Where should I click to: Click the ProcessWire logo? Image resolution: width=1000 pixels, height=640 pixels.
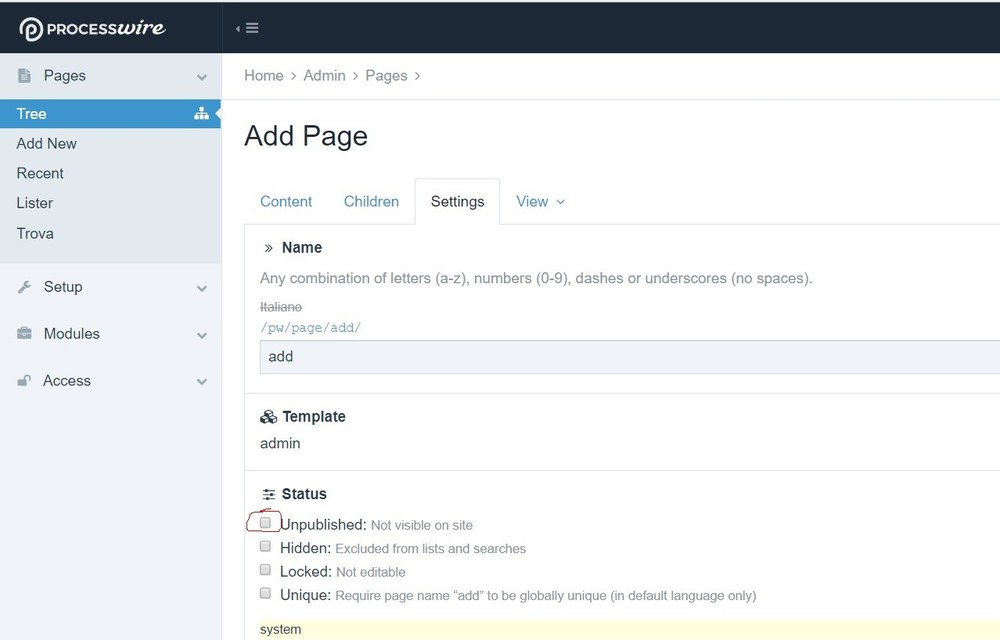pos(92,28)
